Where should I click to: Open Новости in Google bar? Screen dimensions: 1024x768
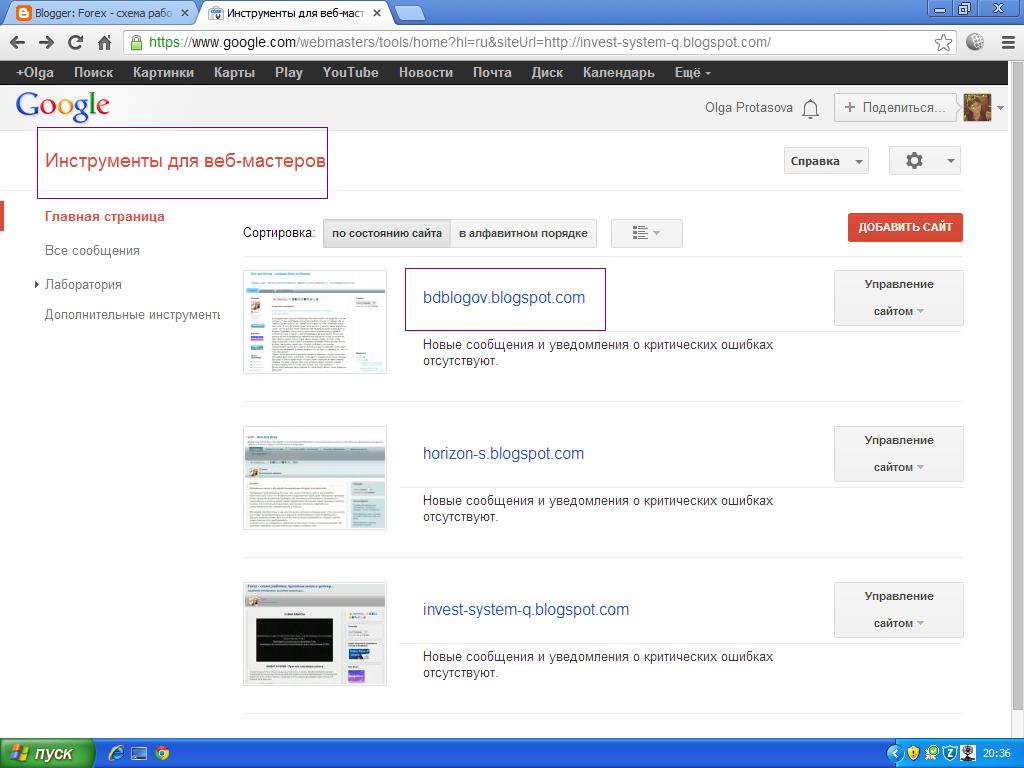point(426,72)
